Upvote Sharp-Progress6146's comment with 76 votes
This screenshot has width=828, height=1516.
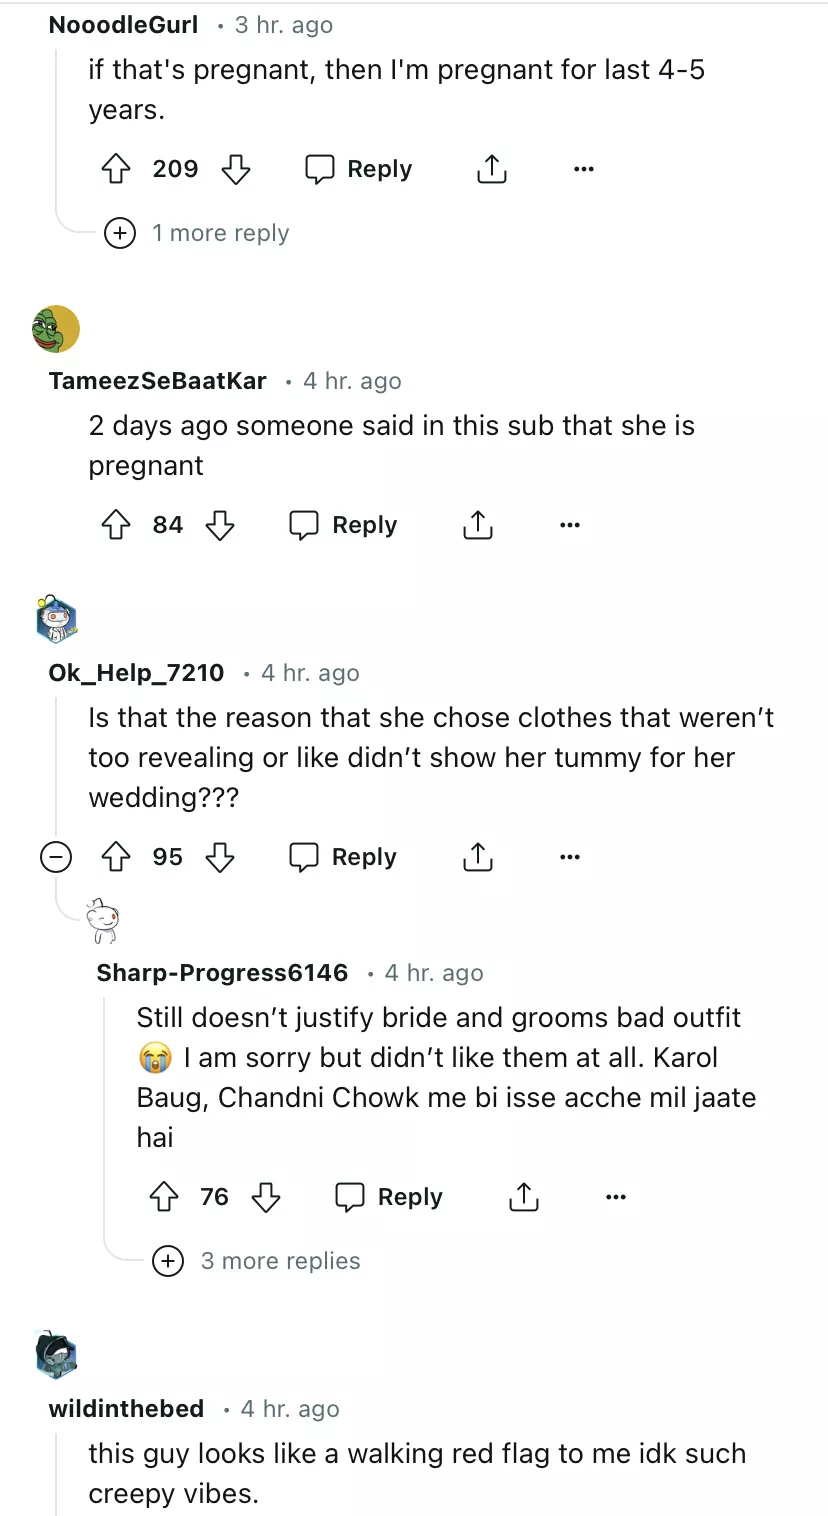[164, 1197]
